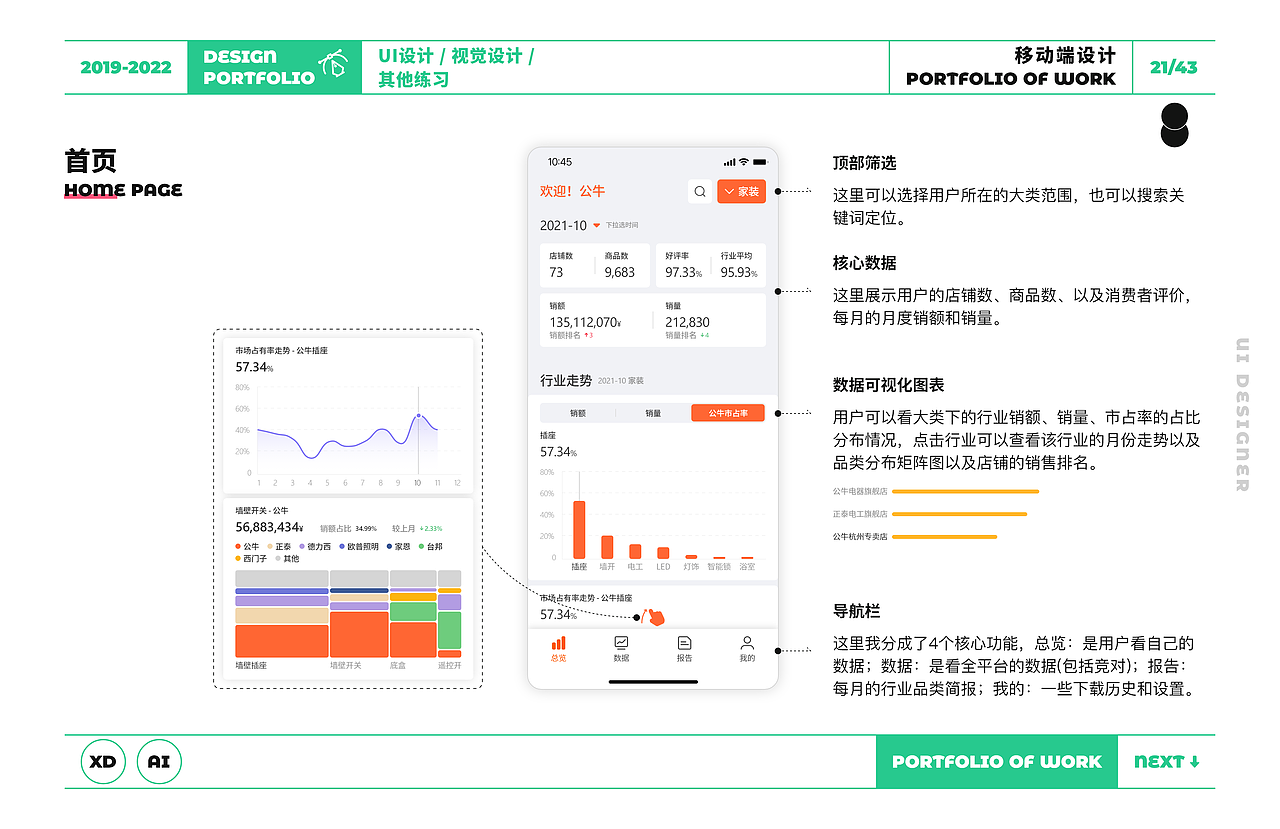
Task: Click the battery icon in phone status bar
Action: click(760, 162)
